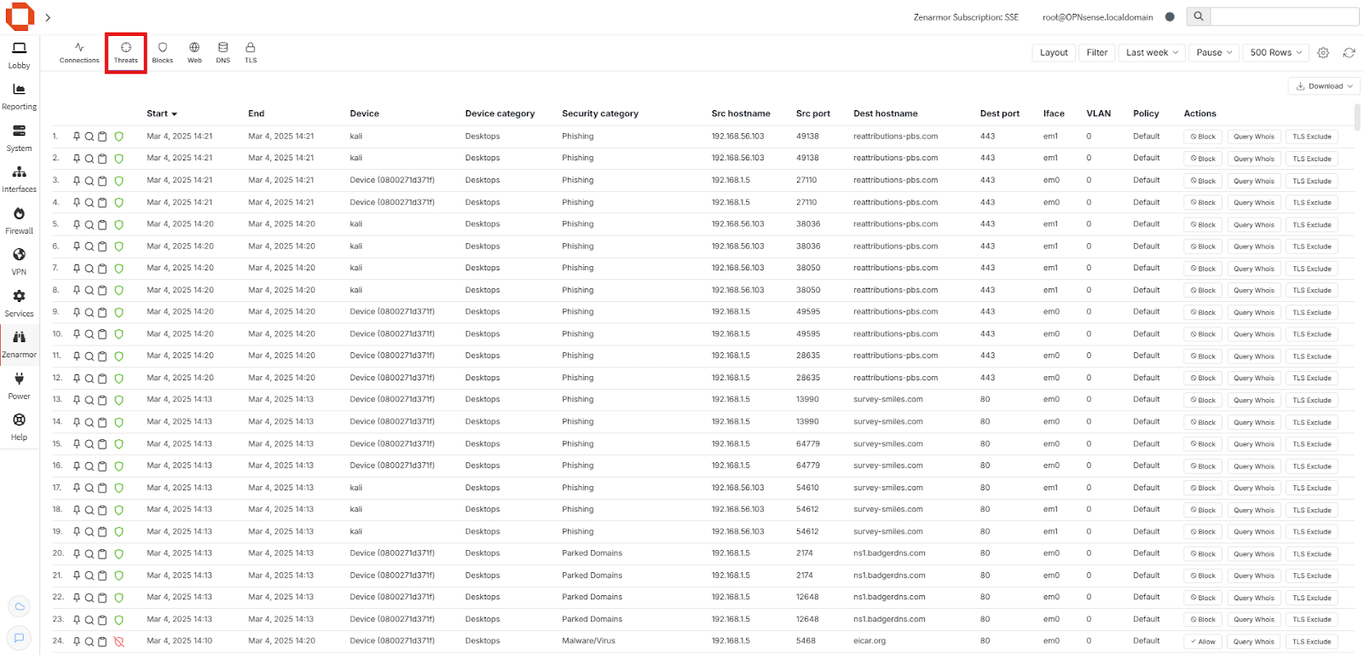The height and width of the screenshot is (655, 1364).
Task: Click the magnifier icon in row 2
Action: tap(89, 158)
